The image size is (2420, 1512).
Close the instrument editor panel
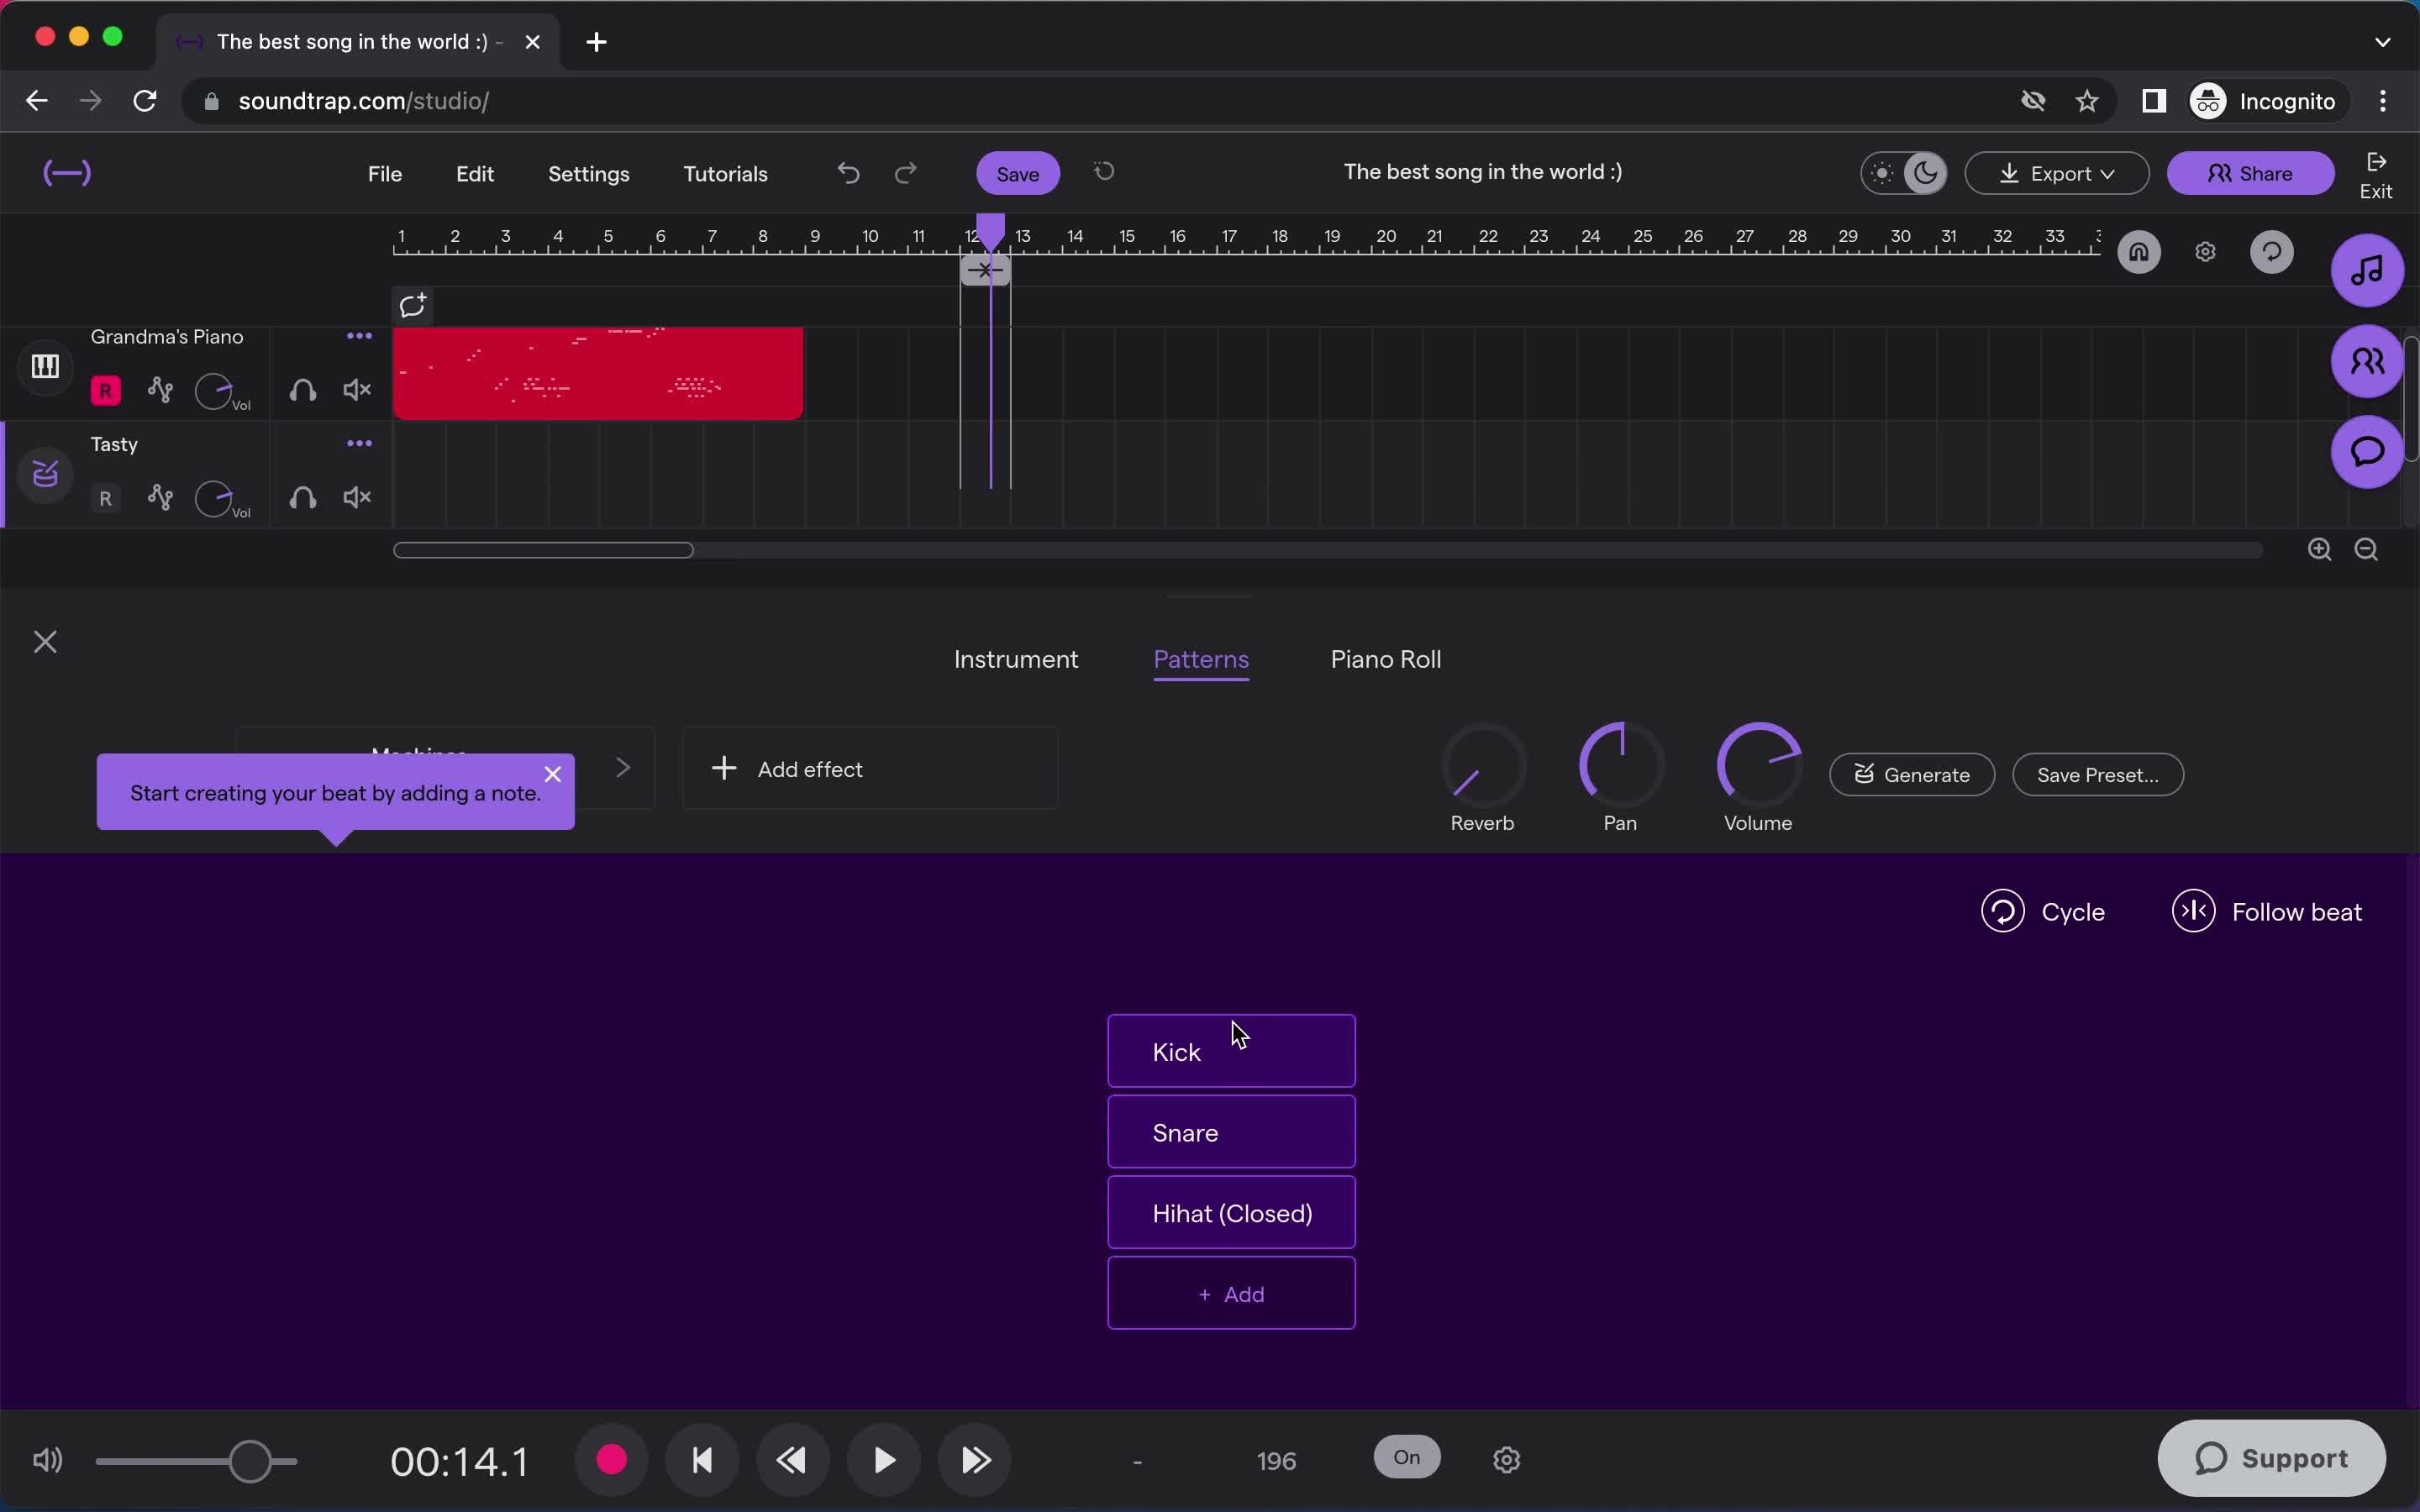[45, 642]
